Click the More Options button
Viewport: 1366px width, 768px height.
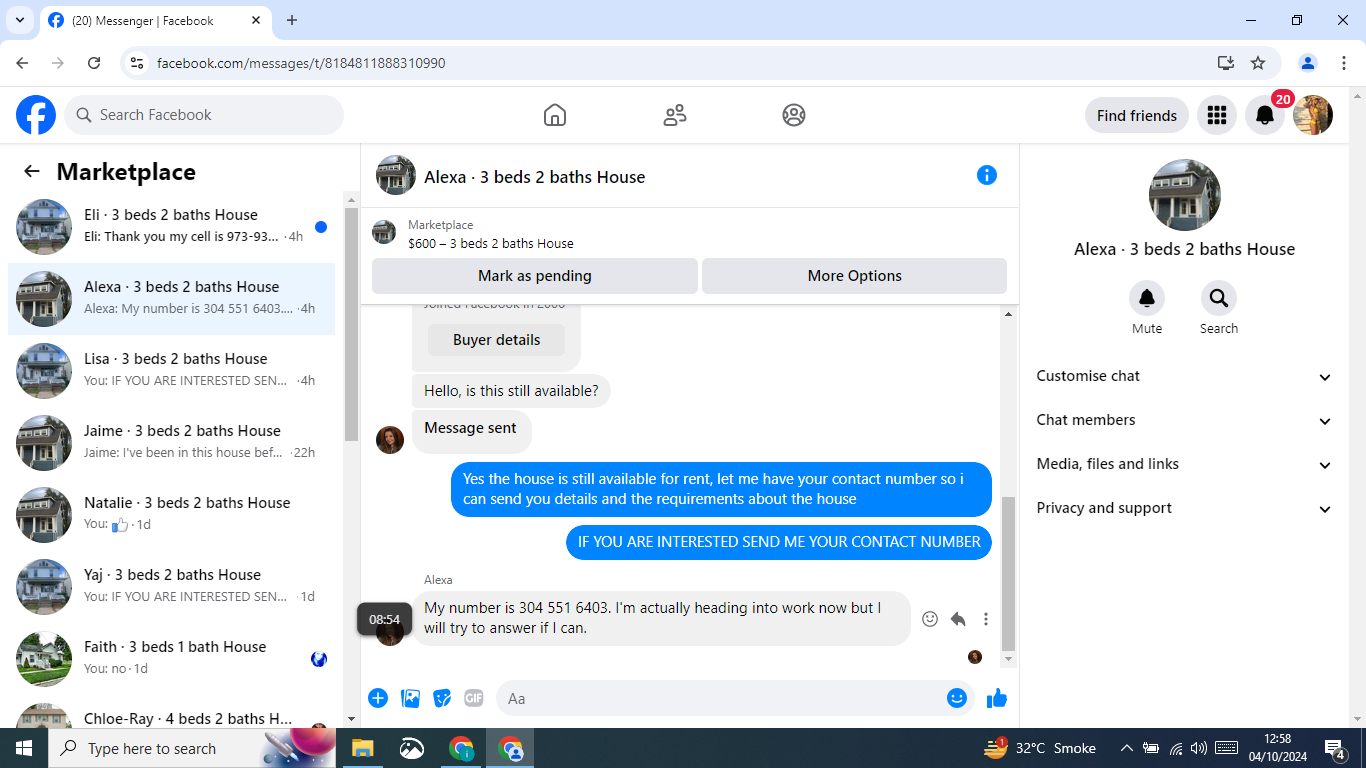[x=855, y=276]
